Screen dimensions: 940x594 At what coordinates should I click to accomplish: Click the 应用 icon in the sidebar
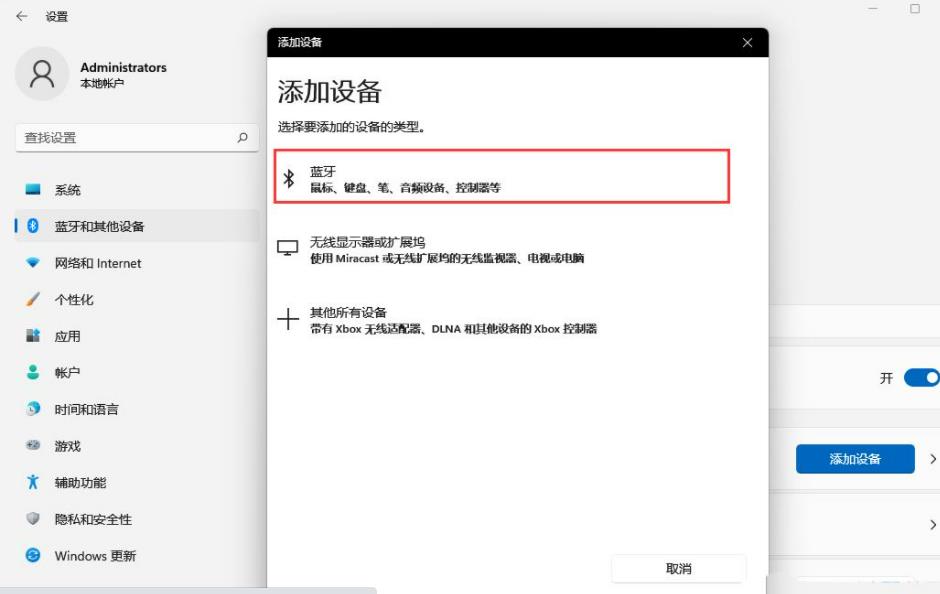(x=34, y=336)
